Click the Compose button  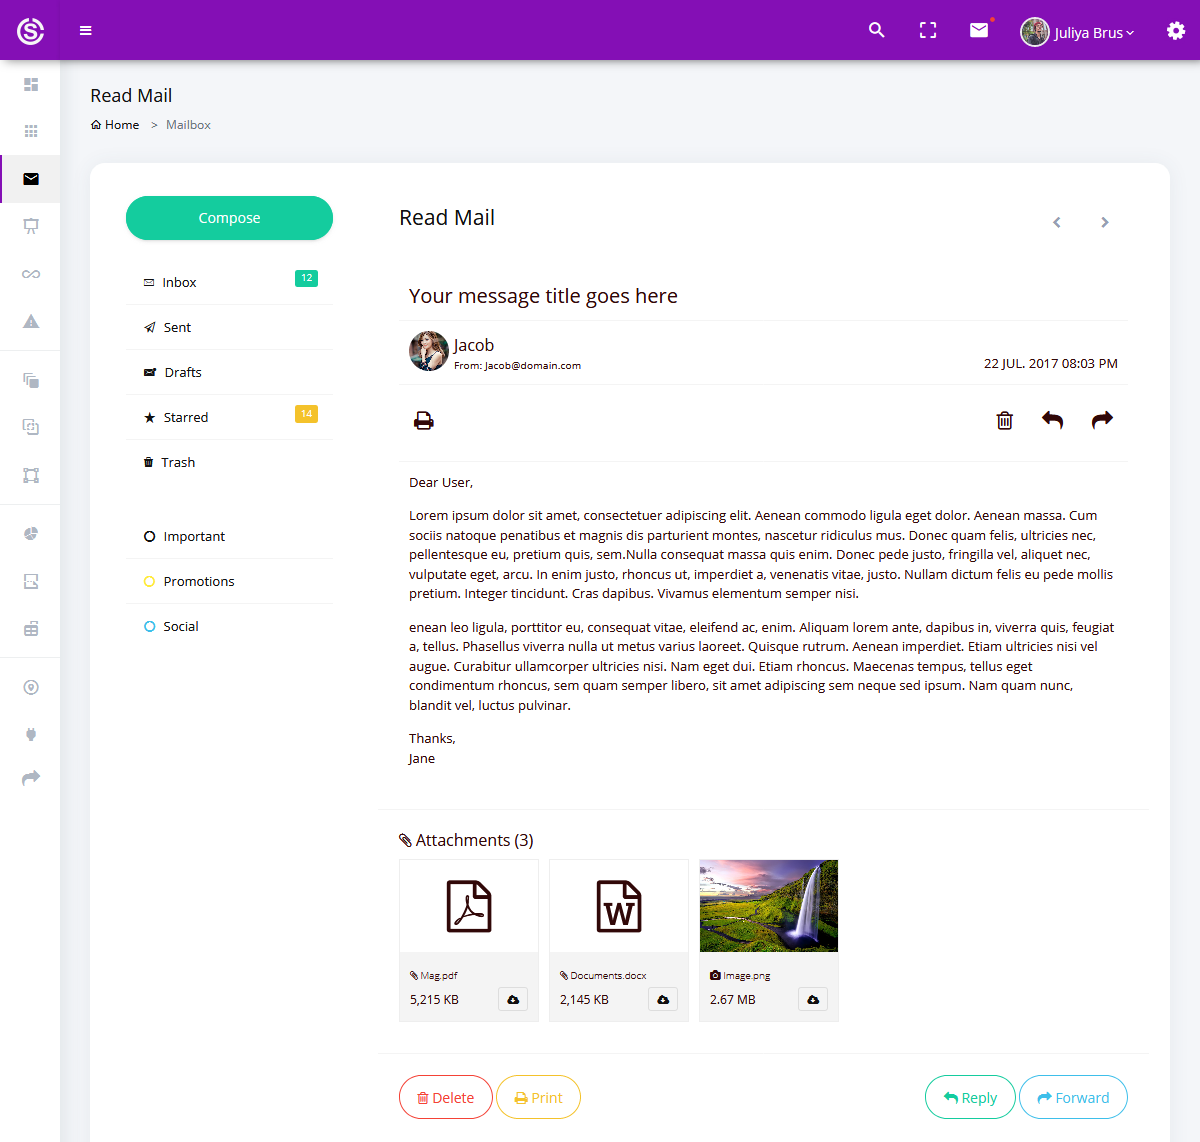tap(229, 217)
